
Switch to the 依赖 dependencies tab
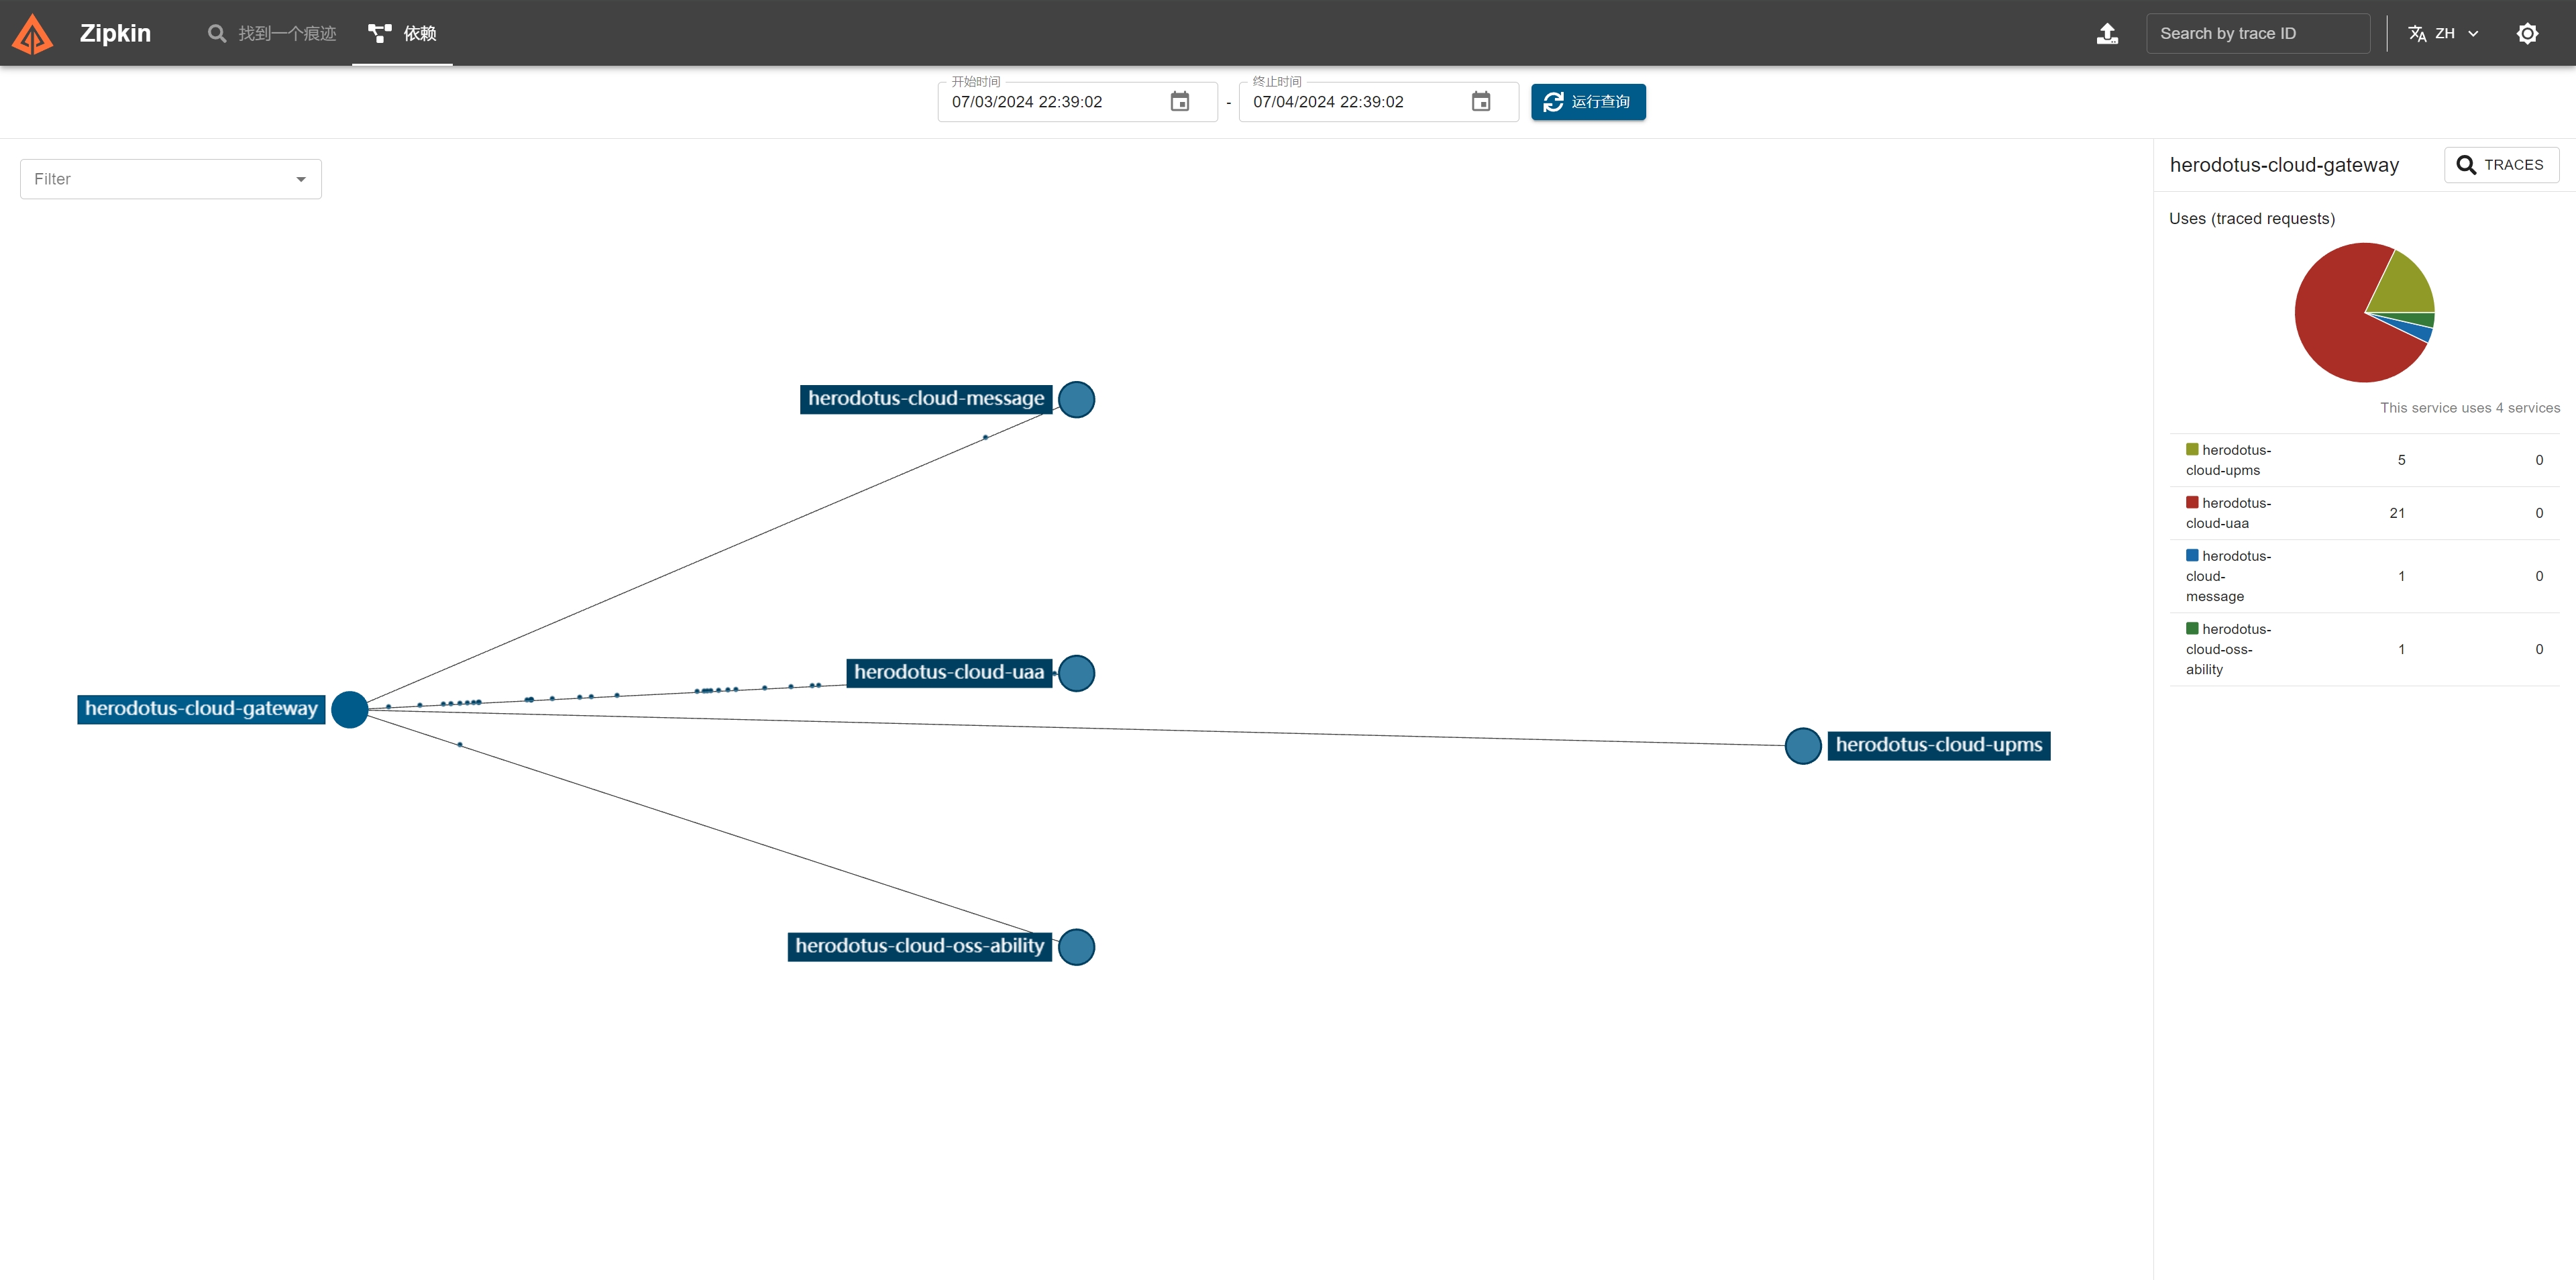pos(402,34)
